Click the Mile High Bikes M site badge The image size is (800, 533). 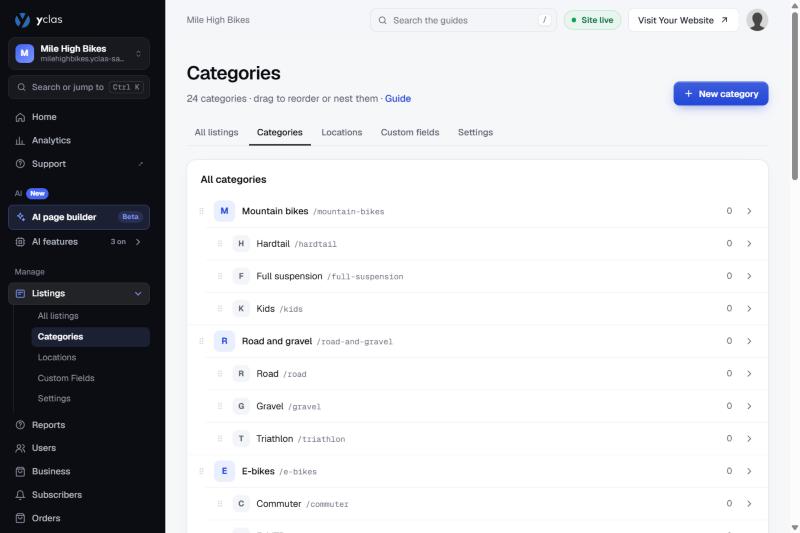click(x=24, y=53)
